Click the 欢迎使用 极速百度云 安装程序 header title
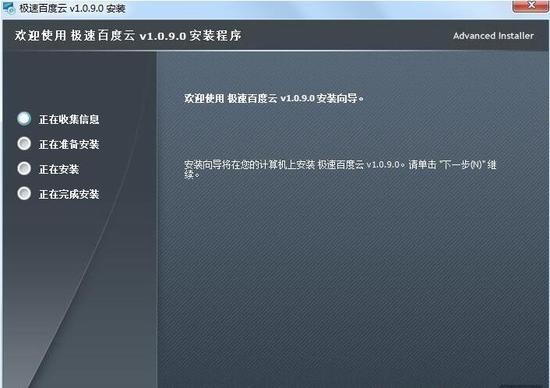The width and height of the screenshot is (550, 388). tap(128, 35)
